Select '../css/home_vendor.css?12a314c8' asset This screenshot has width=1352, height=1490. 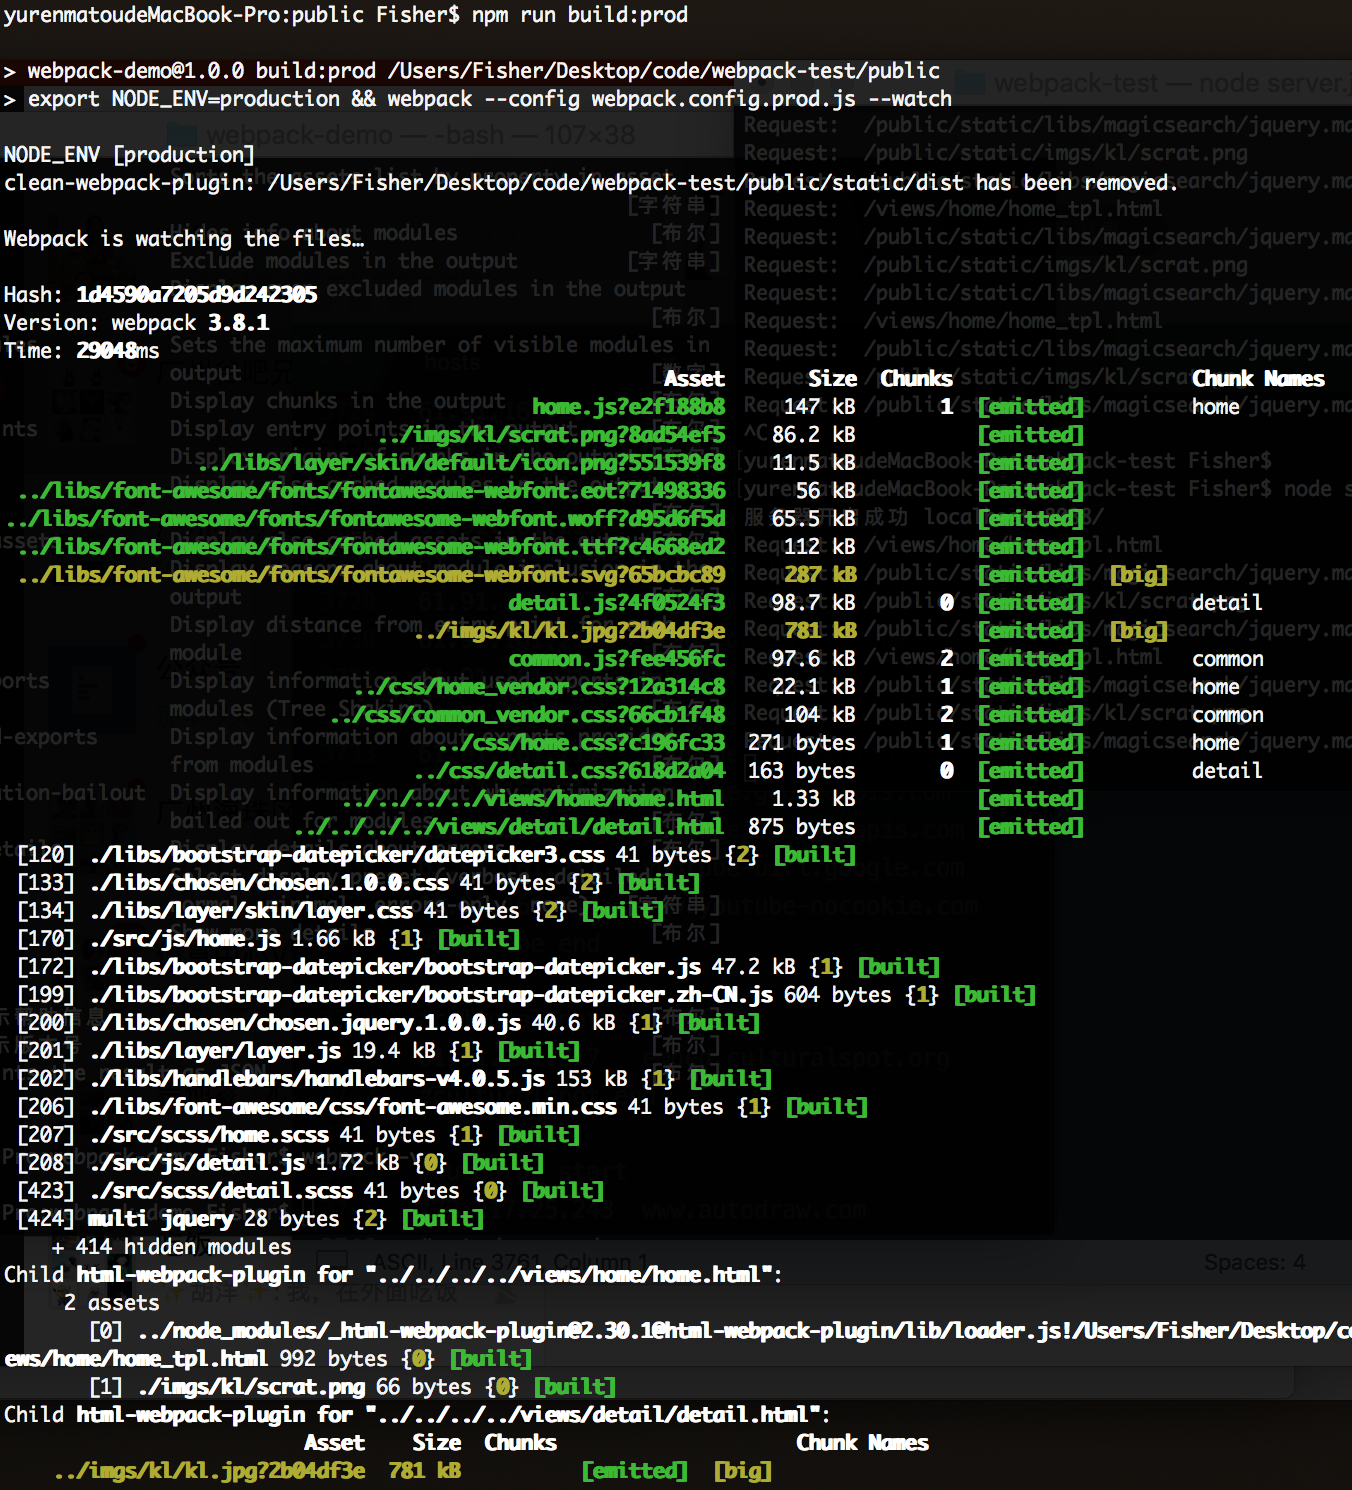tap(540, 687)
